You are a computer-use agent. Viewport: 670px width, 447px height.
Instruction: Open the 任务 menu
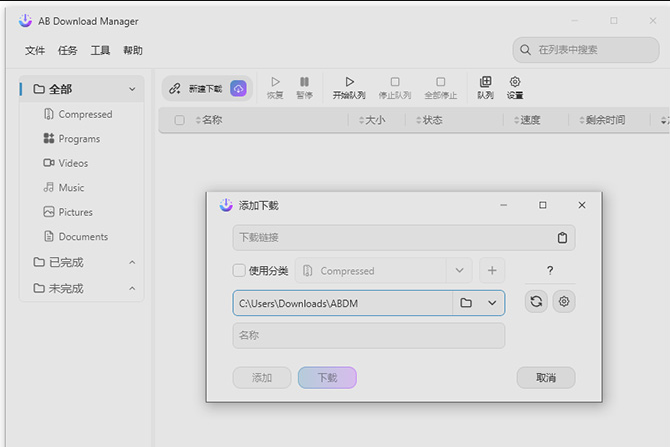pyautogui.click(x=68, y=50)
